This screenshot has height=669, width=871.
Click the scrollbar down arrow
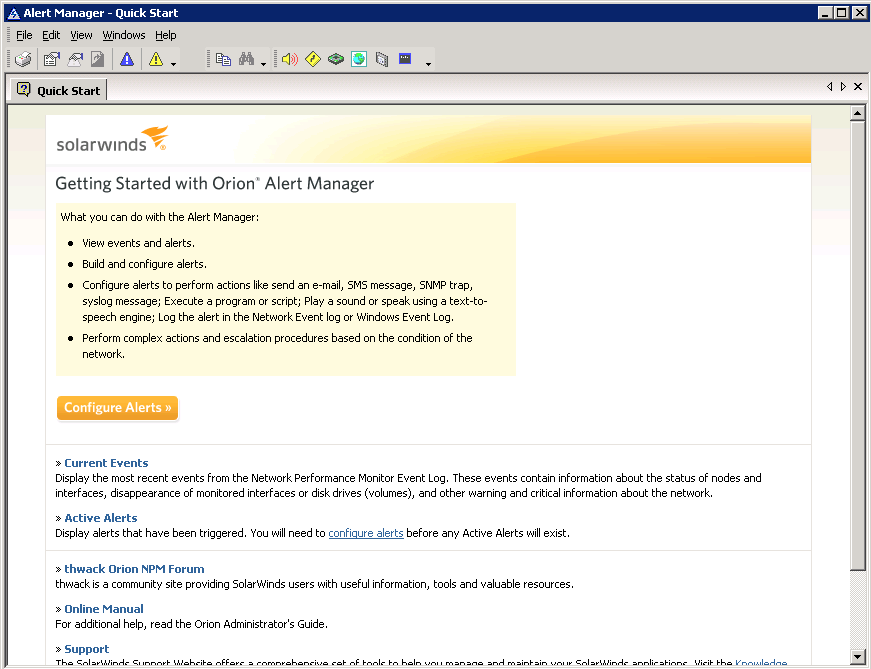click(x=858, y=656)
